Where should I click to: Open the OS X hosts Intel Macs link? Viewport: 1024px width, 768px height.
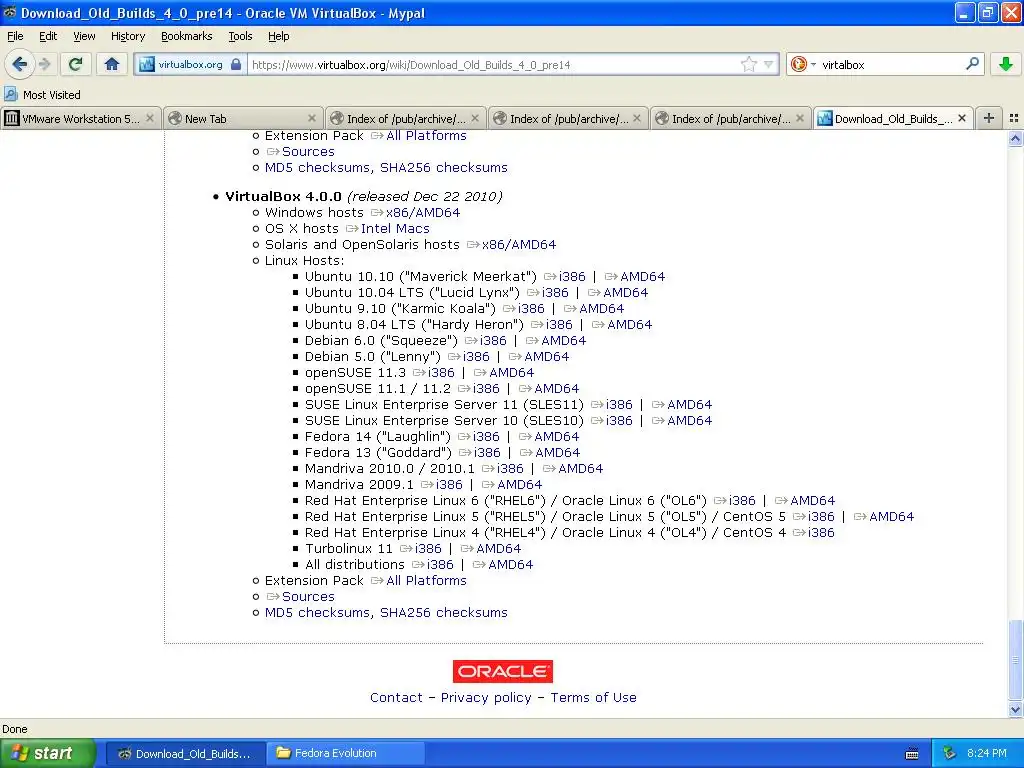pos(395,229)
